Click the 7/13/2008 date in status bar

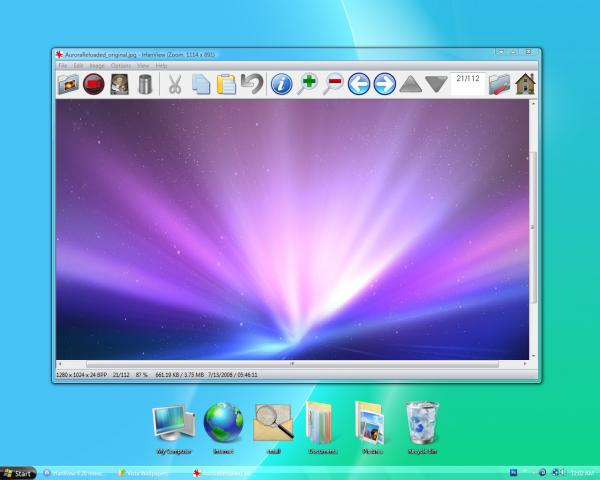(220, 375)
